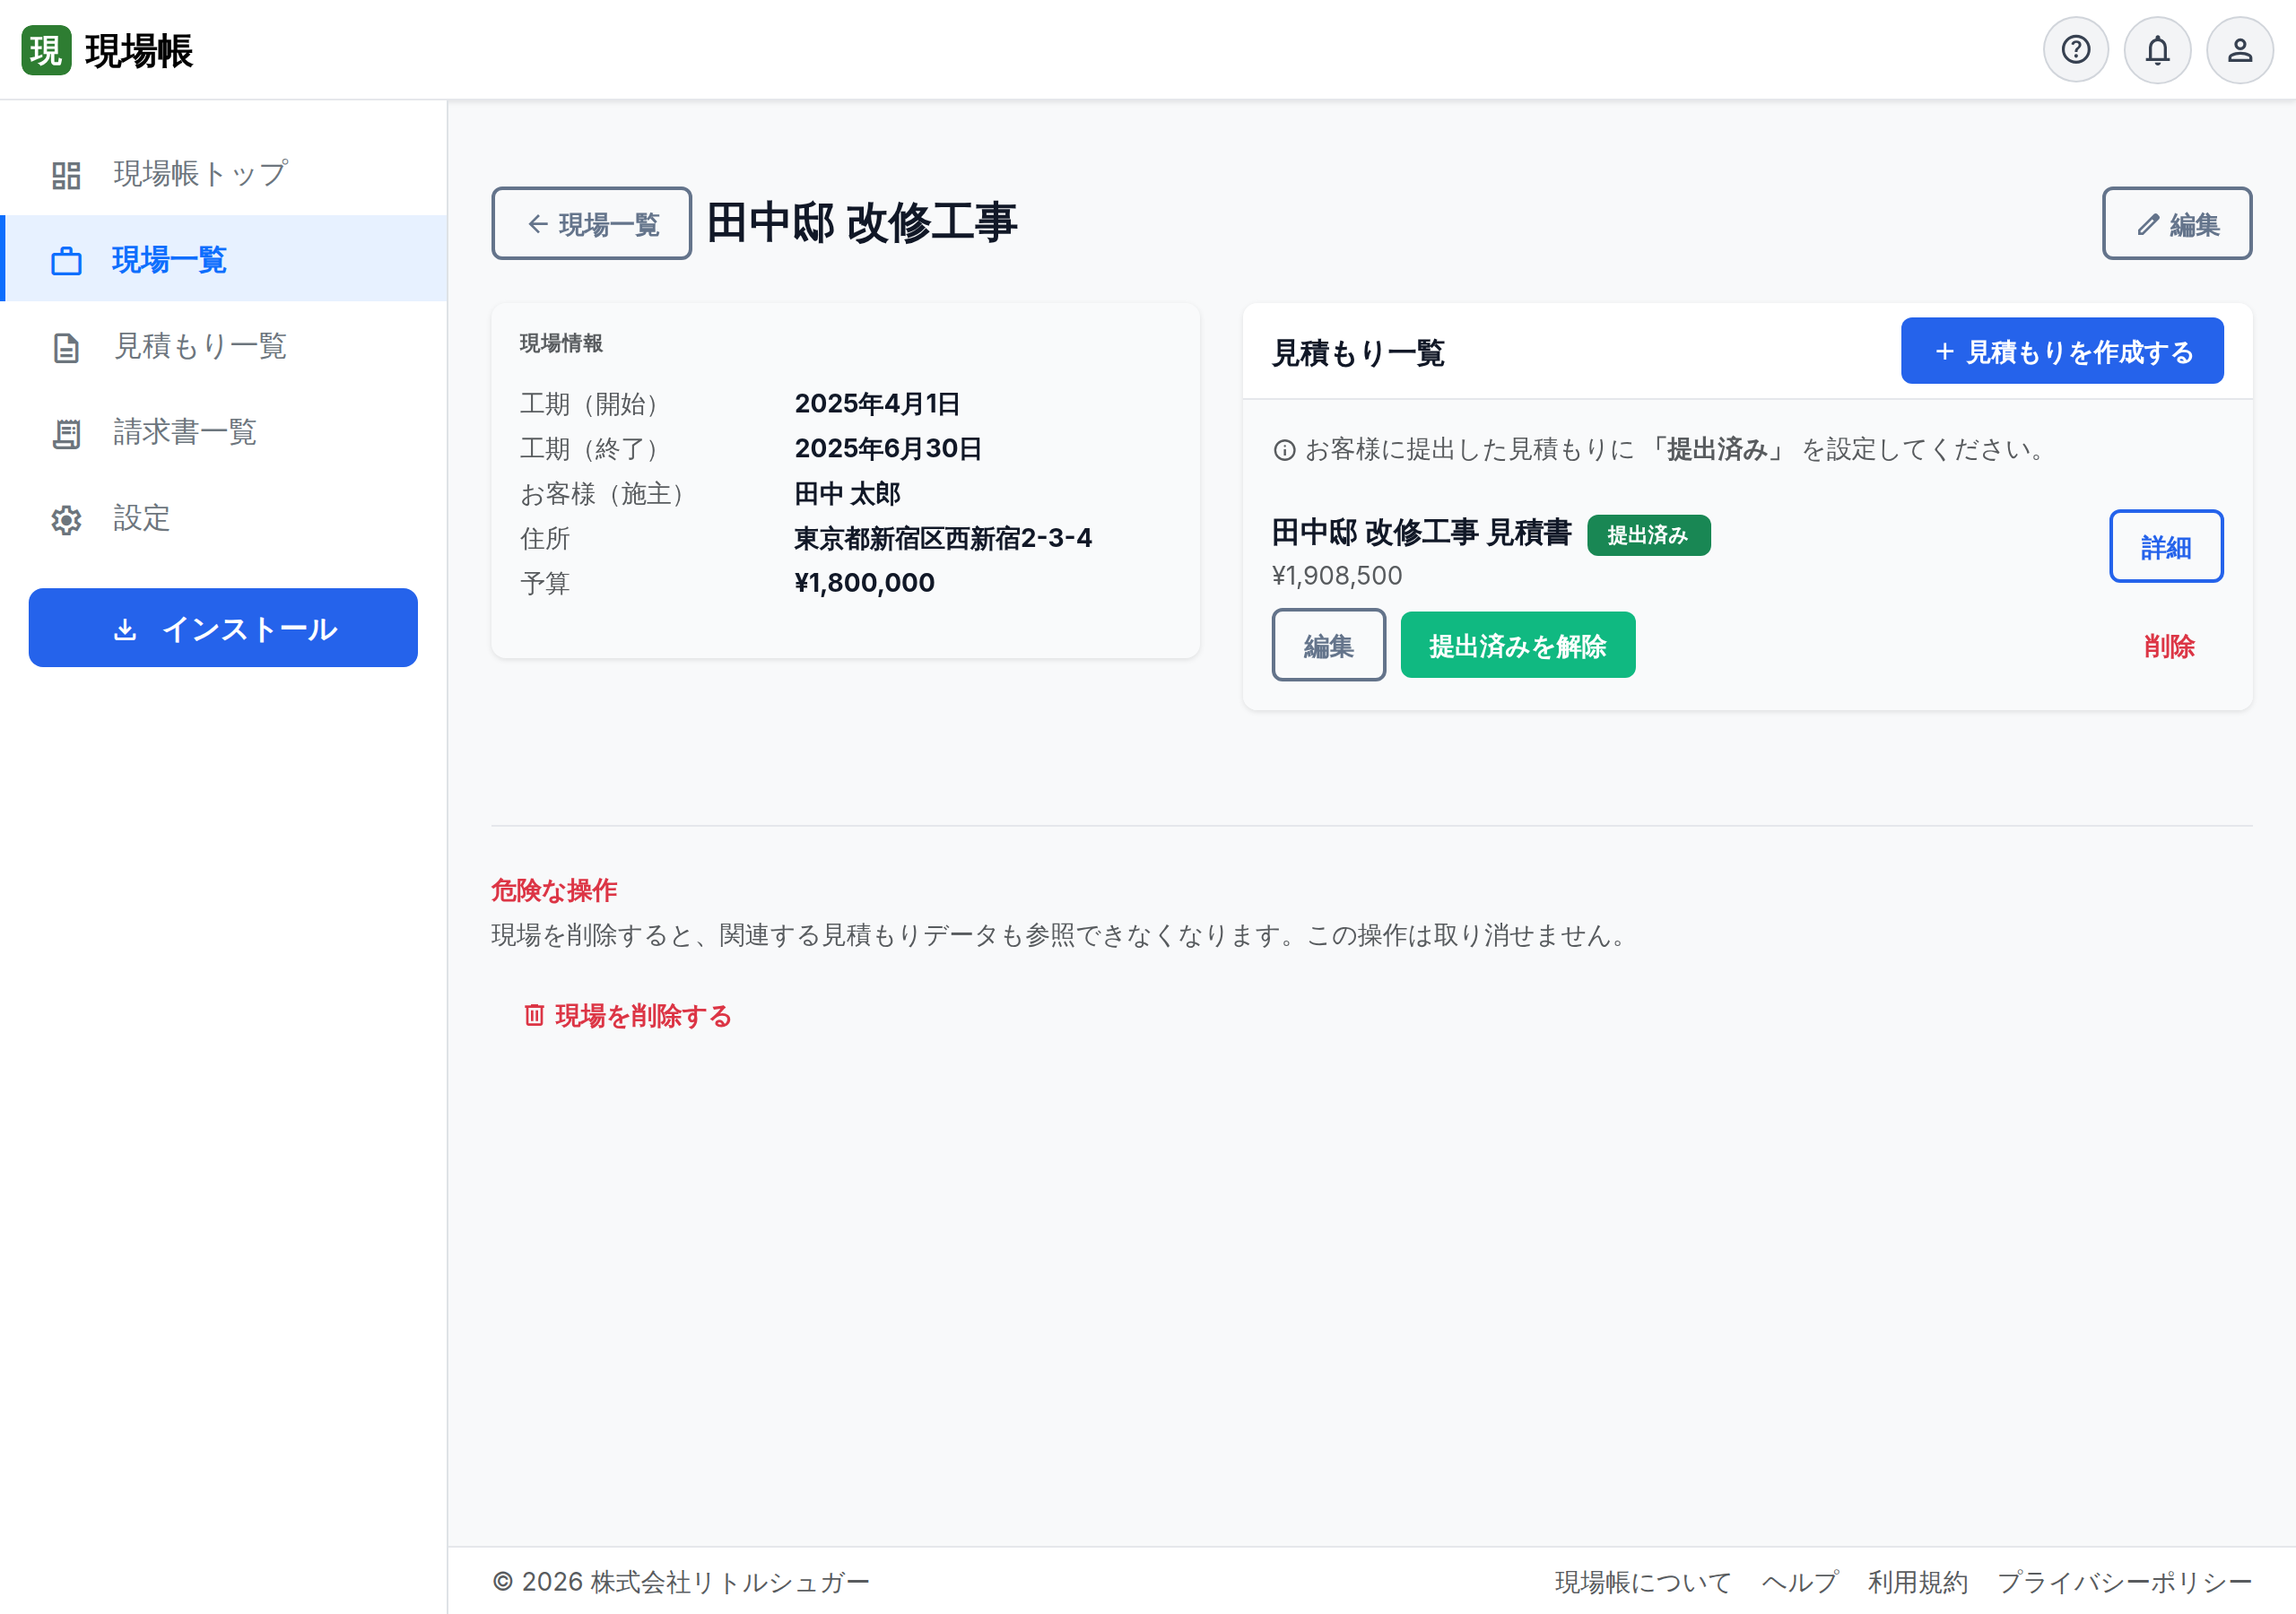Open notifications bell icon
Viewport: 2296px width, 1614px height.
pyautogui.click(x=2158, y=50)
